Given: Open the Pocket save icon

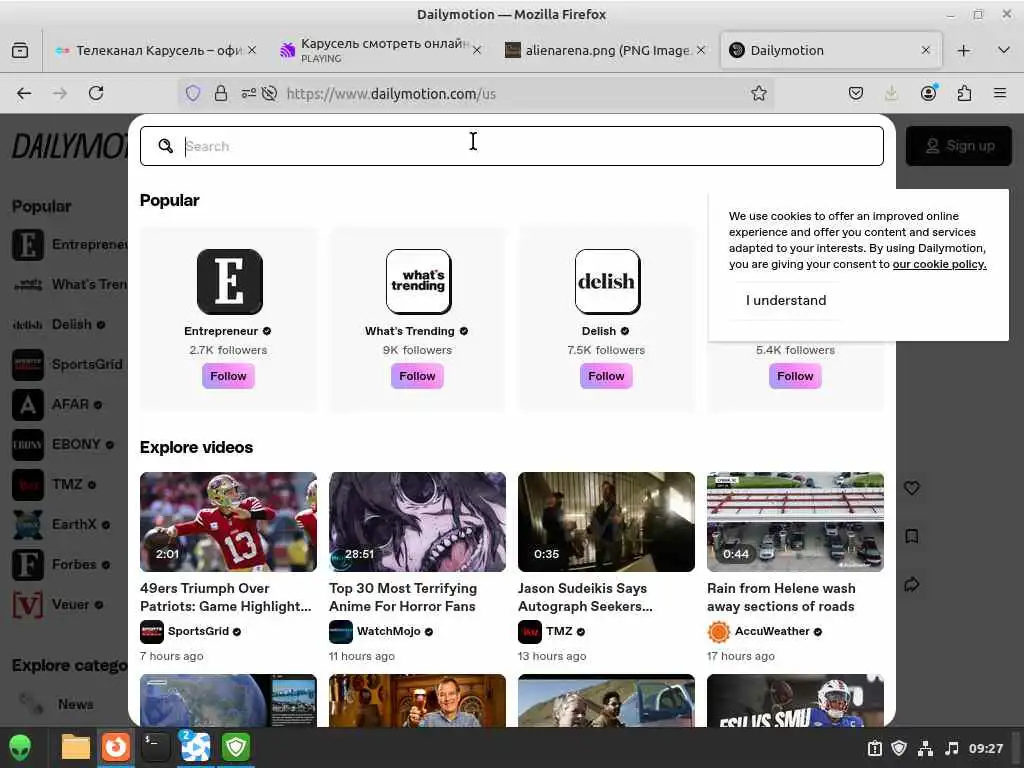Looking at the screenshot, I should click(x=856, y=93).
